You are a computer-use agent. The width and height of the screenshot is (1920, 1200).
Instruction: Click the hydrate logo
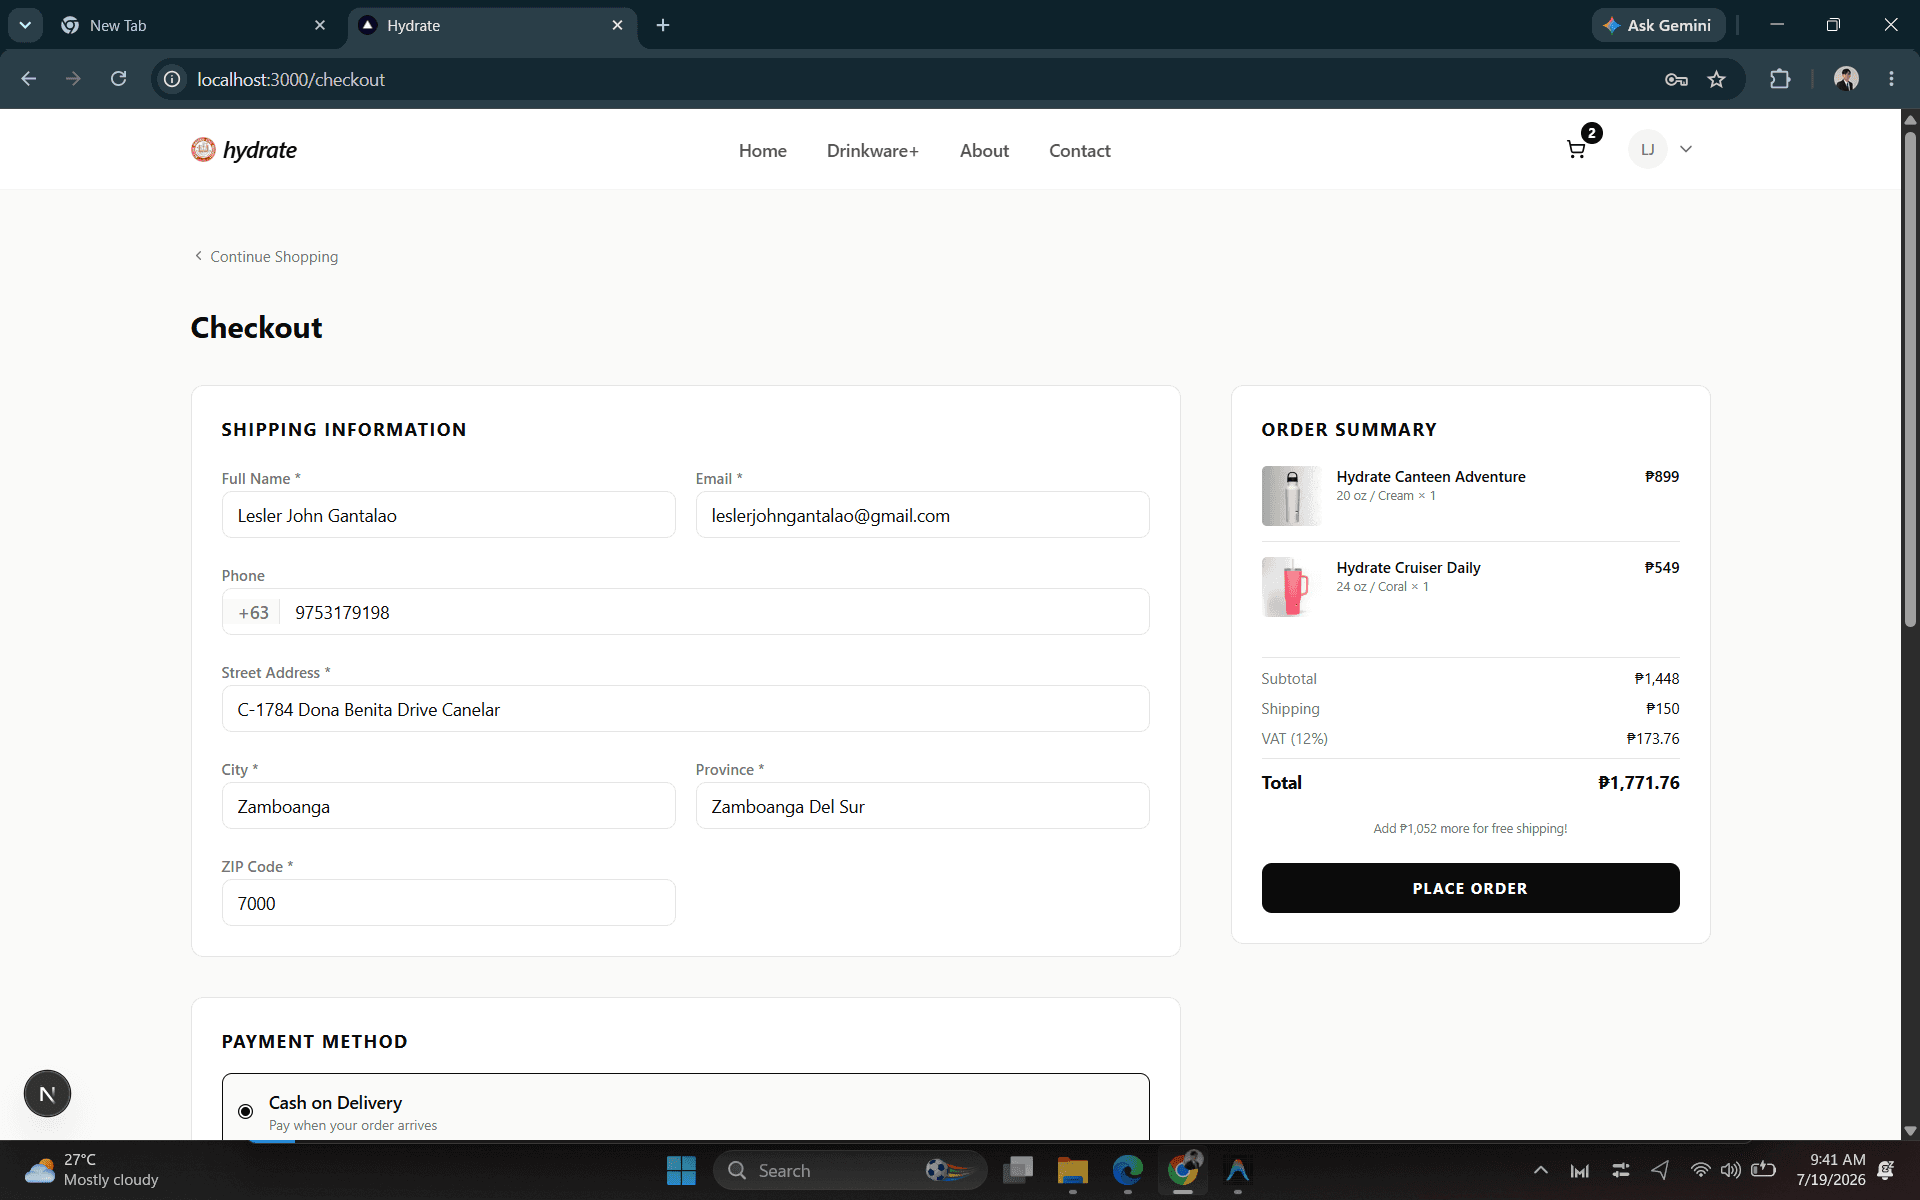pos(244,150)
